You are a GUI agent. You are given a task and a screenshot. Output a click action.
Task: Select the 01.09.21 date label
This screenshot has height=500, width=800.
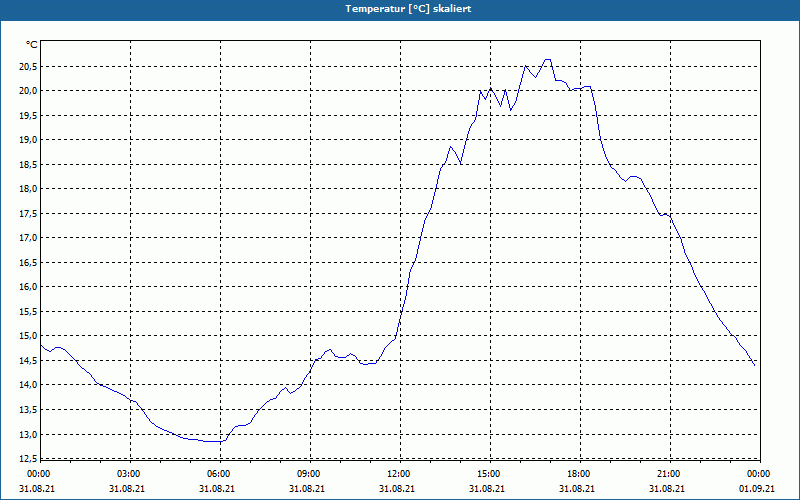757,489
